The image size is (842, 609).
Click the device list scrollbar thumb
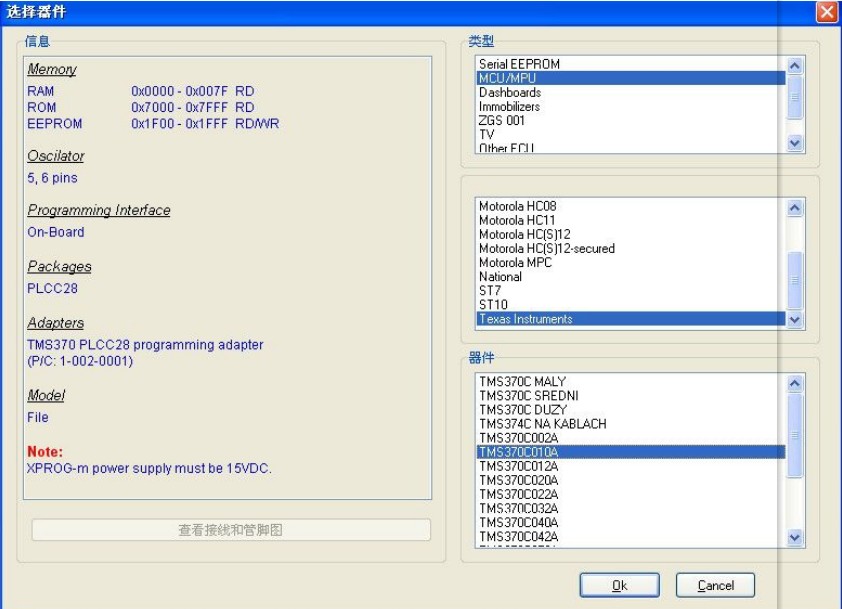point(795,435)
